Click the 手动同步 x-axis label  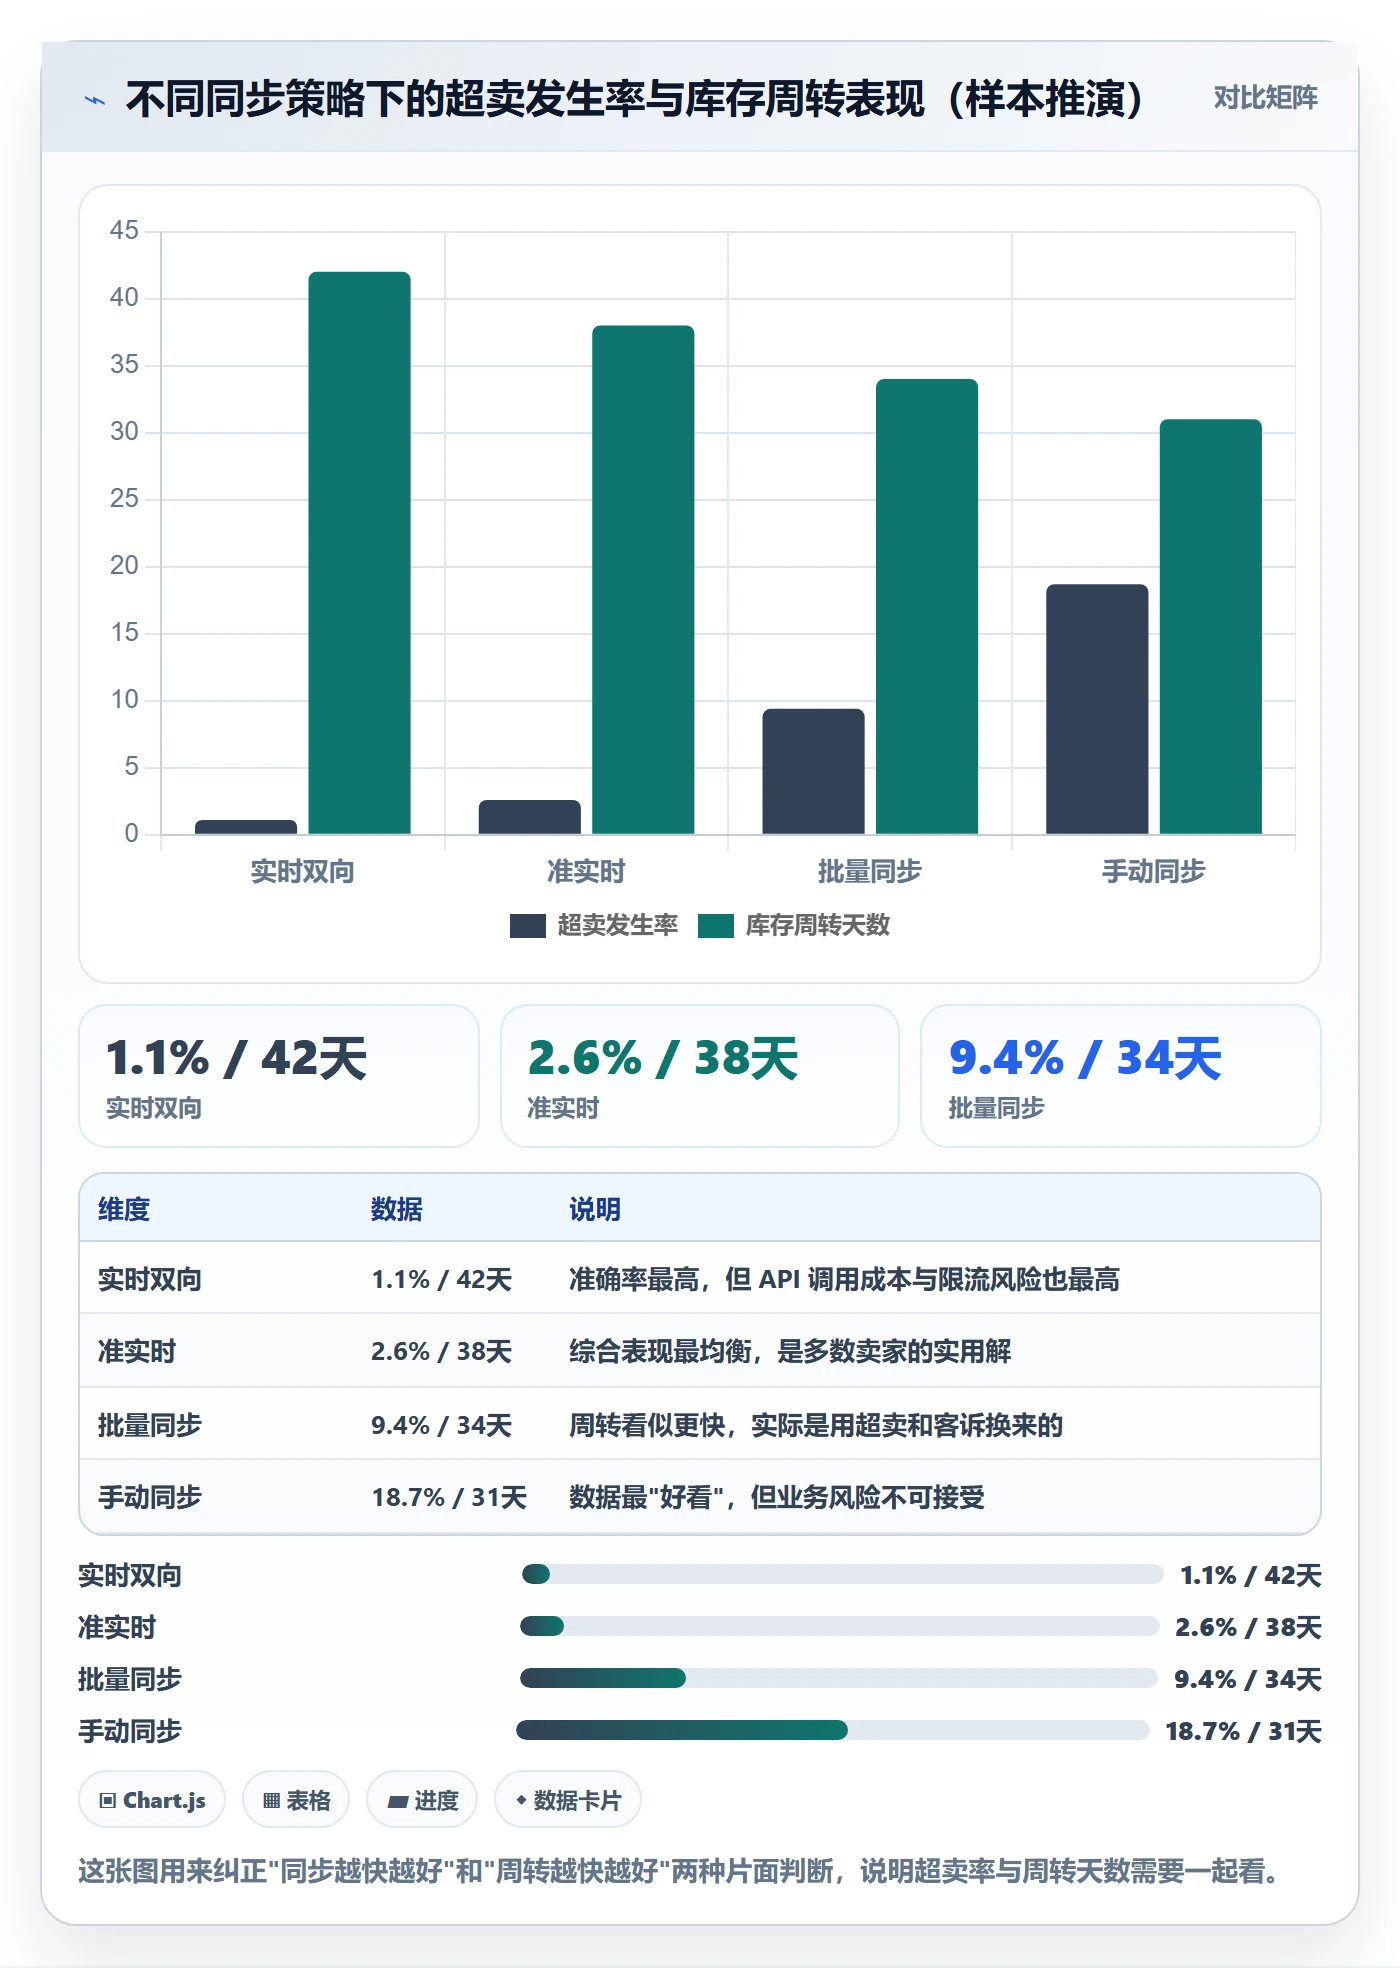click(1153, 871)
